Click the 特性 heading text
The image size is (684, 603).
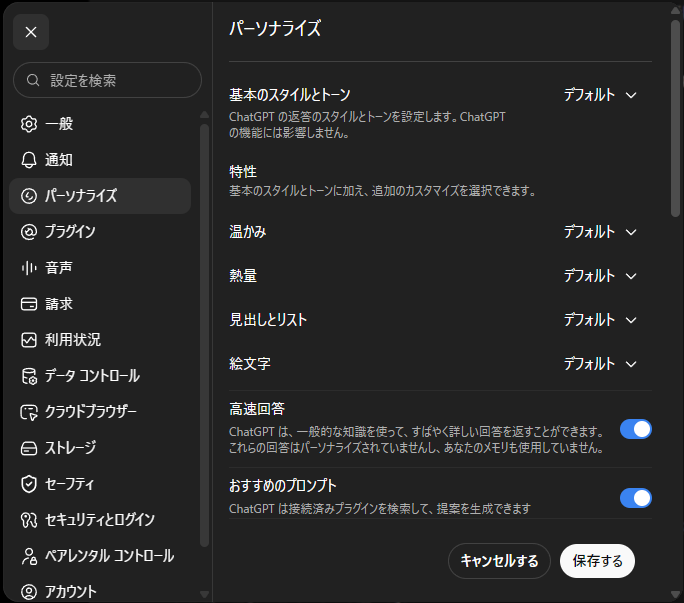tap(243, 171)
